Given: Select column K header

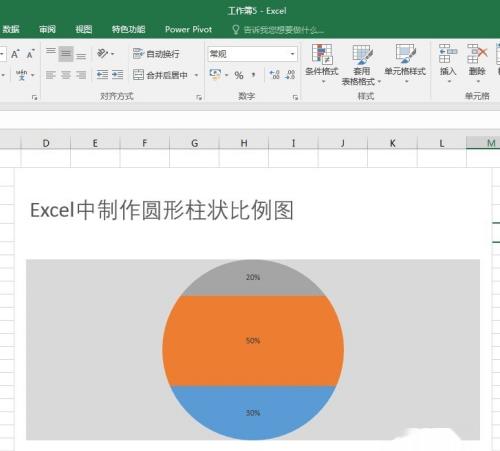Looking at the screenshot, I should 392,143.
